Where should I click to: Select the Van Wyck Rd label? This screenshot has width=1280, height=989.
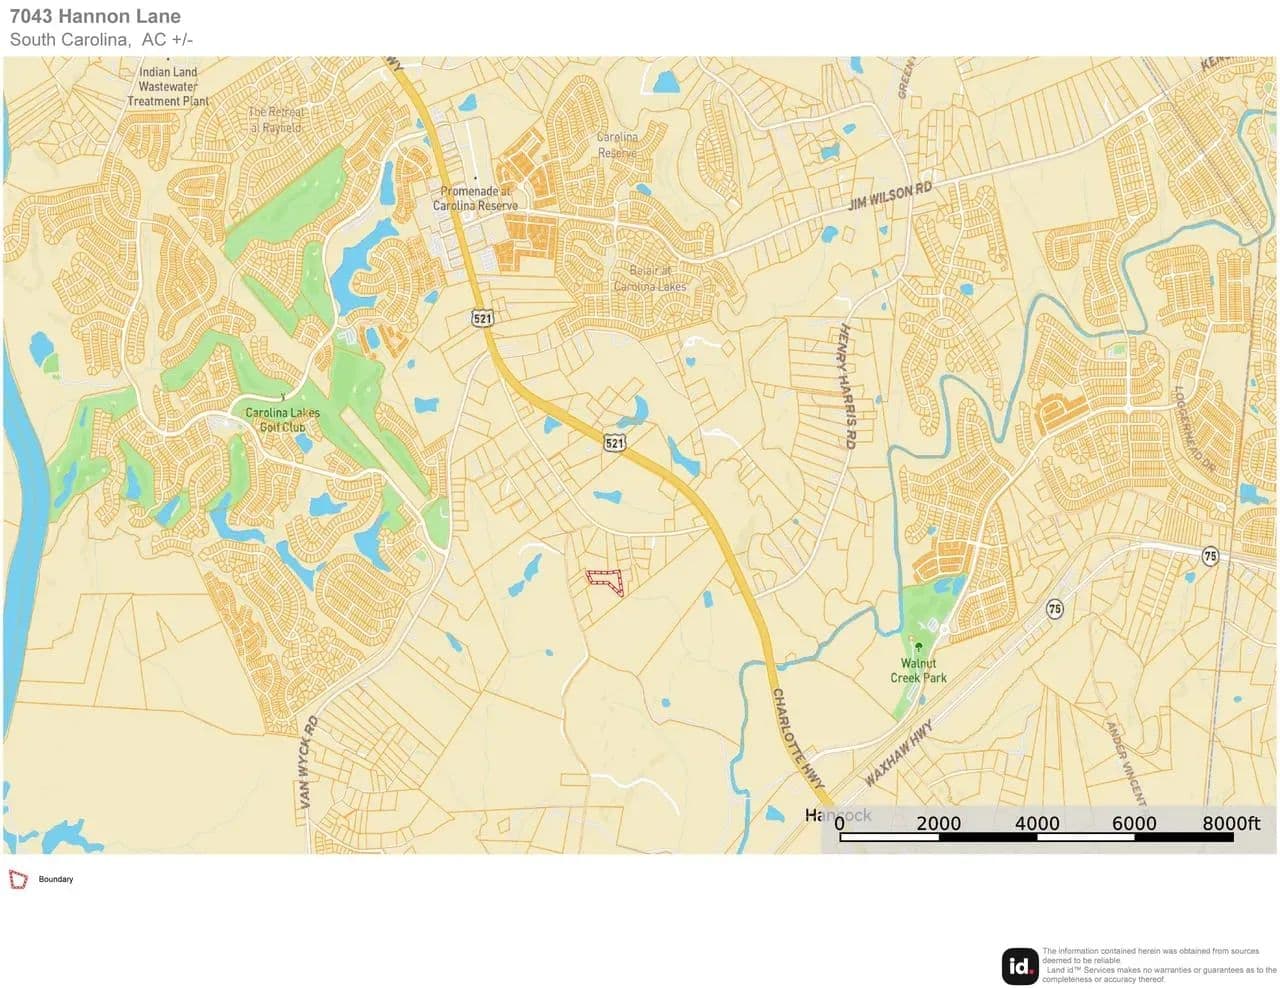point(307,762)
